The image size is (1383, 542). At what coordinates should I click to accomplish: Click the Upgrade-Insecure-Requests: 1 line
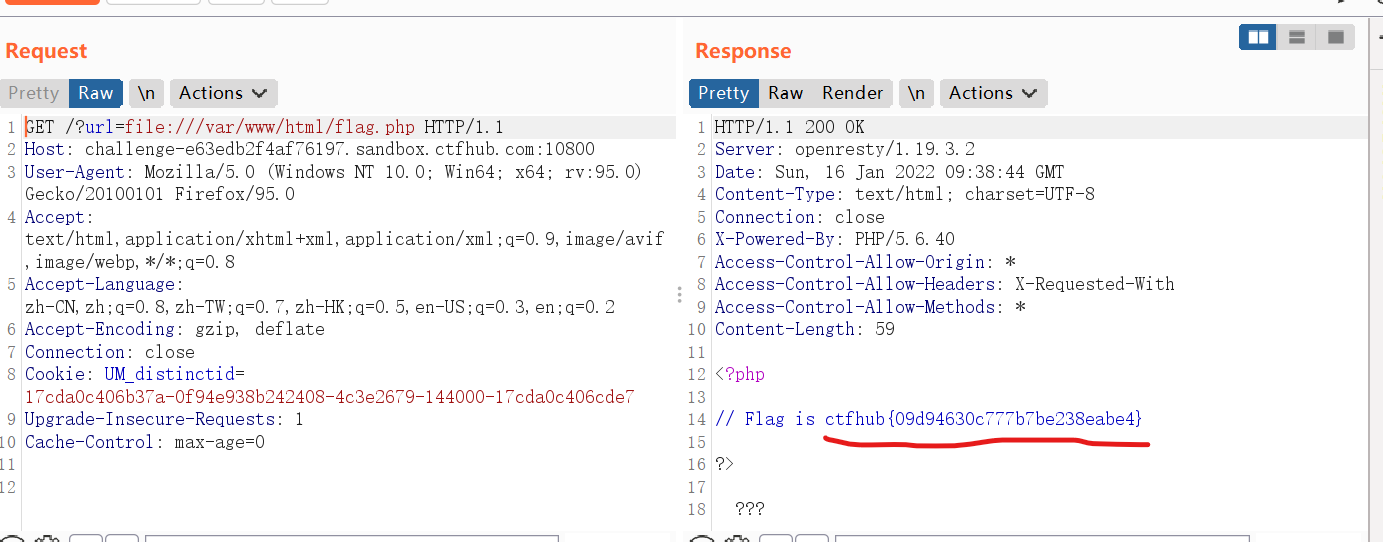[164, 419]
